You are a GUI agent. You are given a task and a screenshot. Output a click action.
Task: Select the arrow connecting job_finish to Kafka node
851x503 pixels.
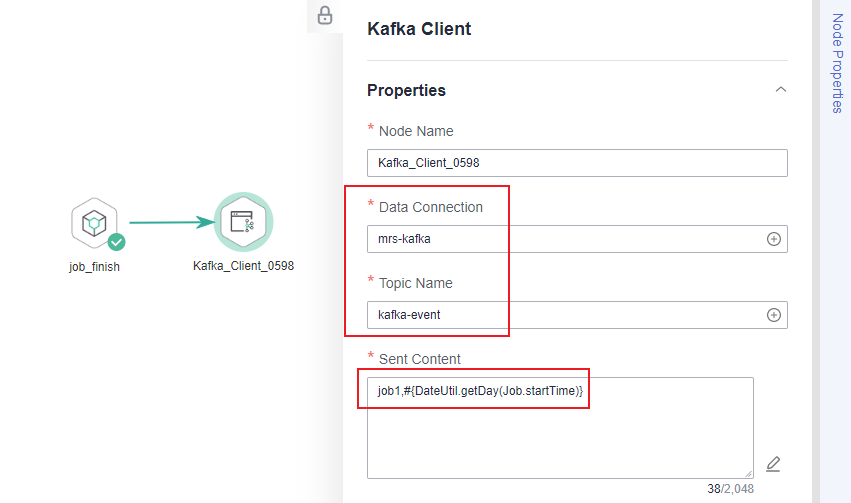coord(172,222)
